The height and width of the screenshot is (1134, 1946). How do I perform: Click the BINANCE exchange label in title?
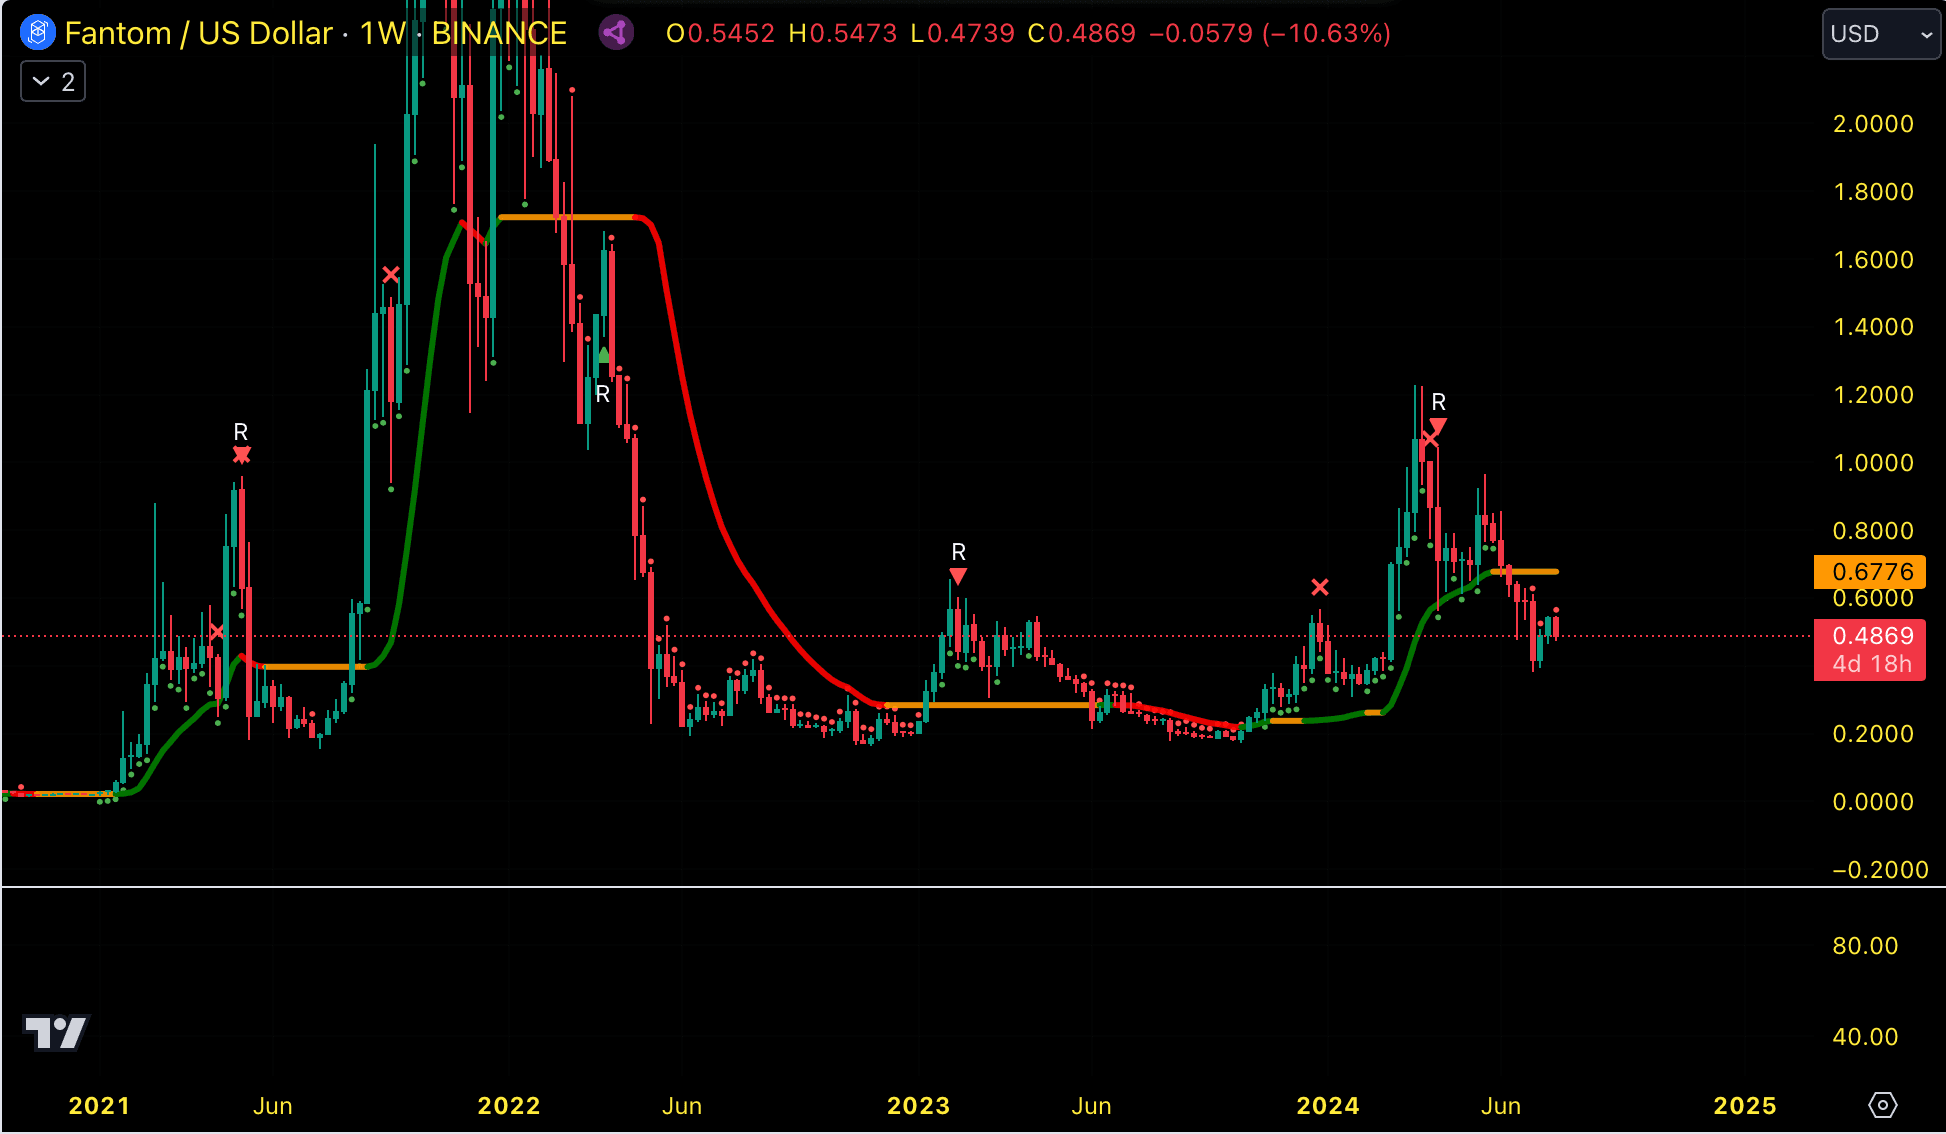(499, 33)
